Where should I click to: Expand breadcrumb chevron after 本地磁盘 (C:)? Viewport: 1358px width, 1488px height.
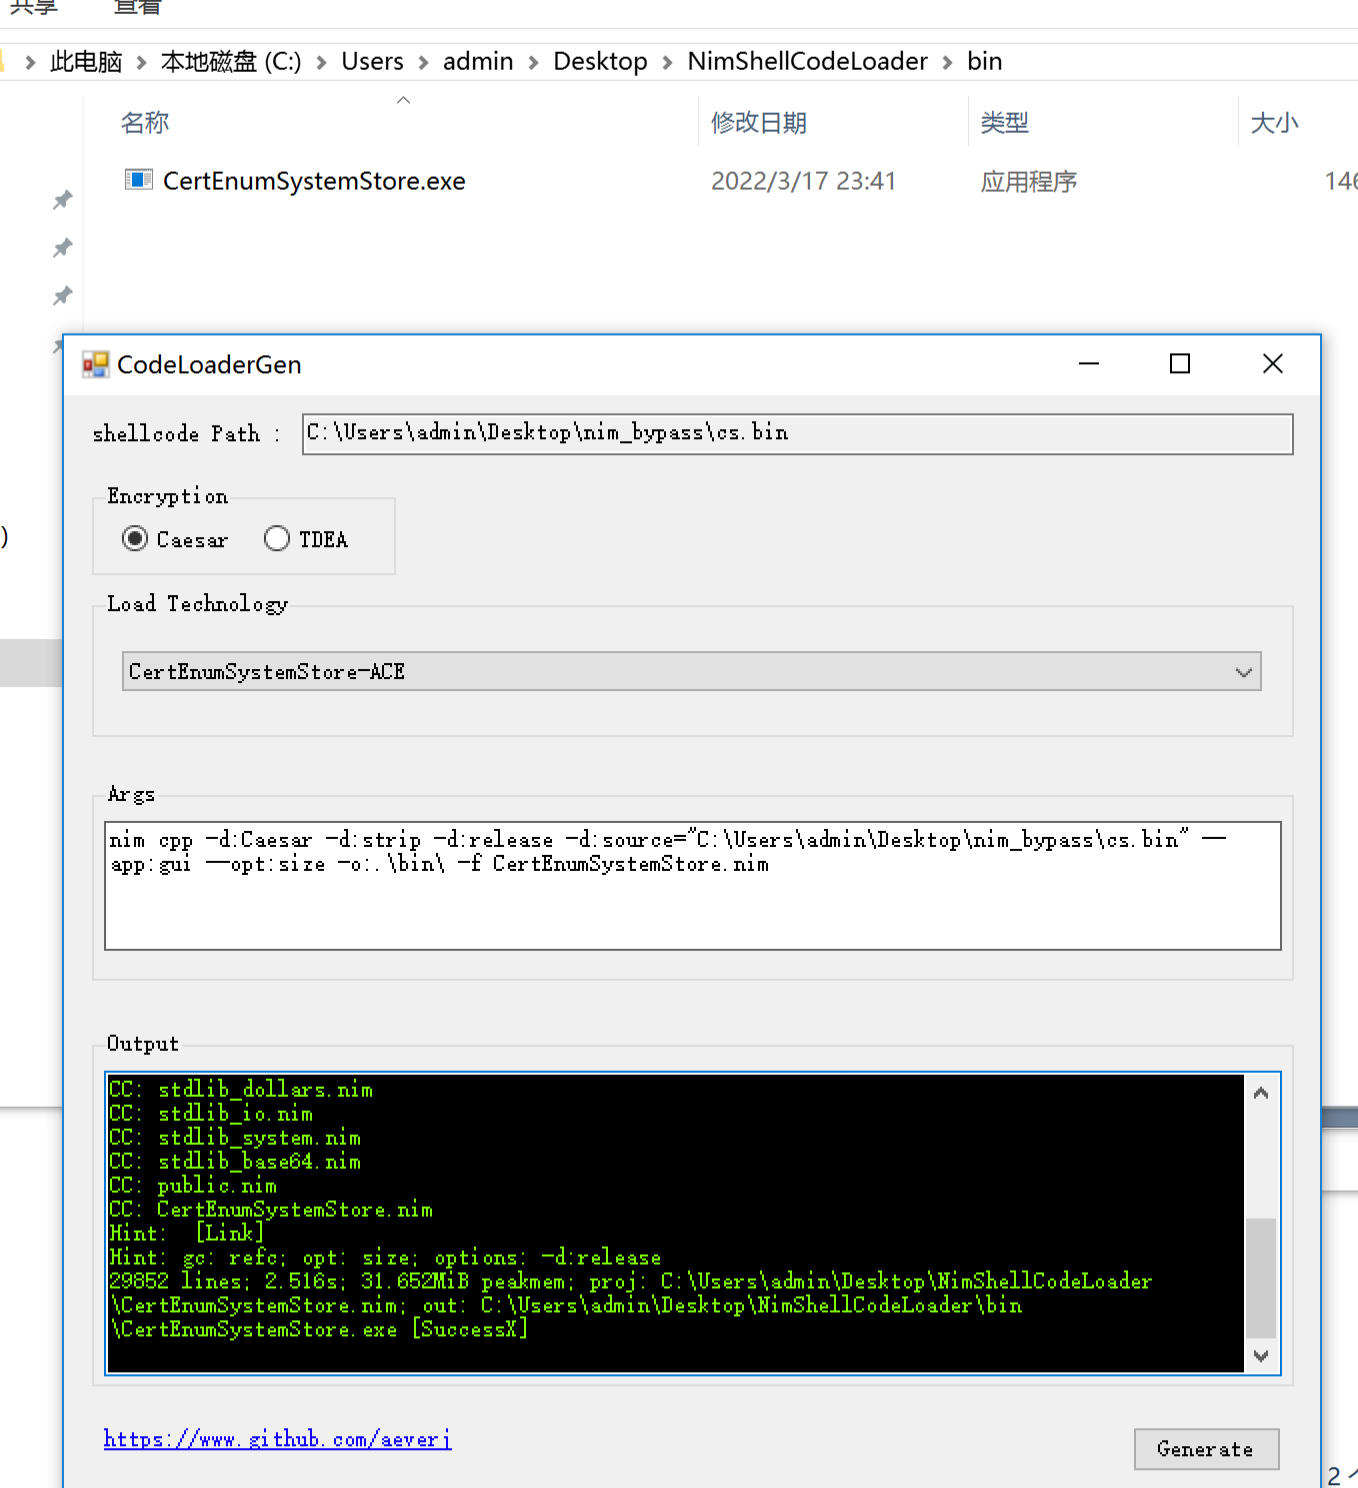(321, 63)
